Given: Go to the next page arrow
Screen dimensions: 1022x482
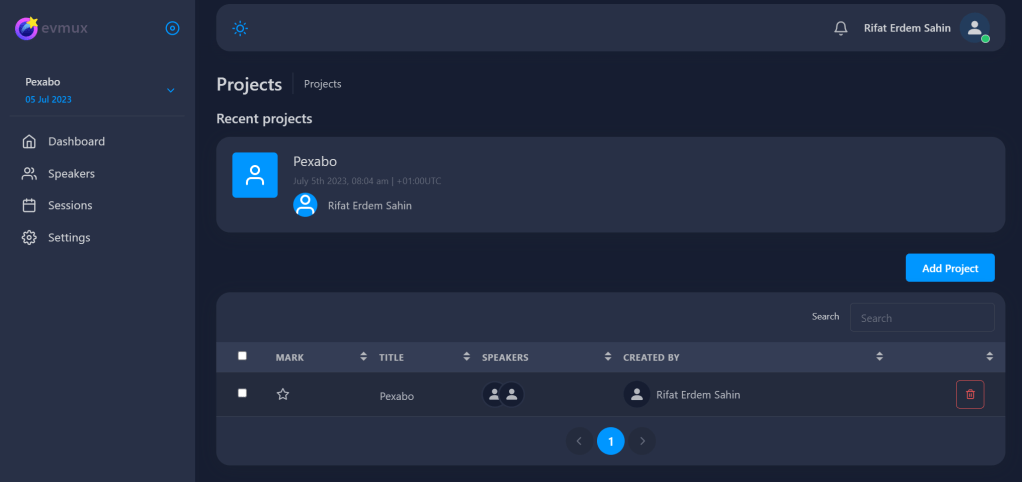Looking at the screenshot, I should (642, 441).
